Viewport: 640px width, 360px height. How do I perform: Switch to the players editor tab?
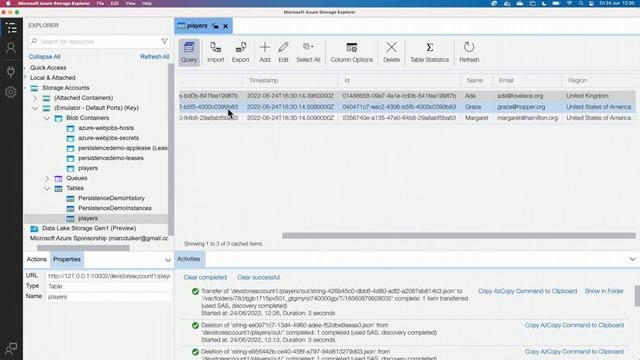tap(197, 26)
